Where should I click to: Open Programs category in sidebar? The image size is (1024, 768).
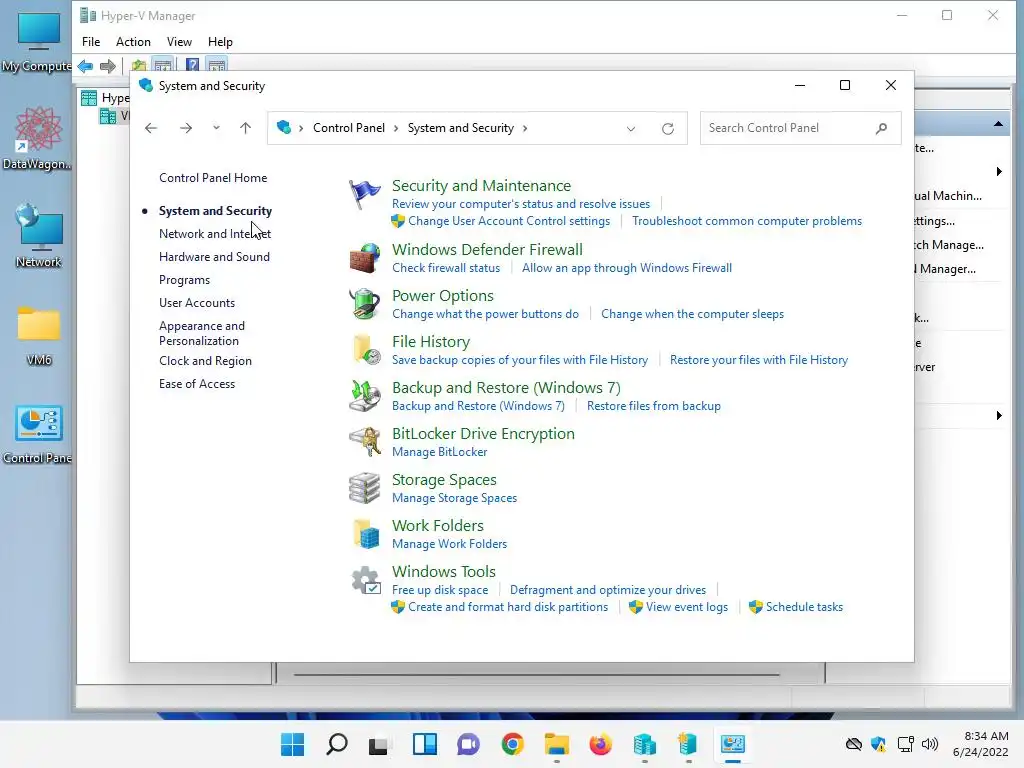184,280
